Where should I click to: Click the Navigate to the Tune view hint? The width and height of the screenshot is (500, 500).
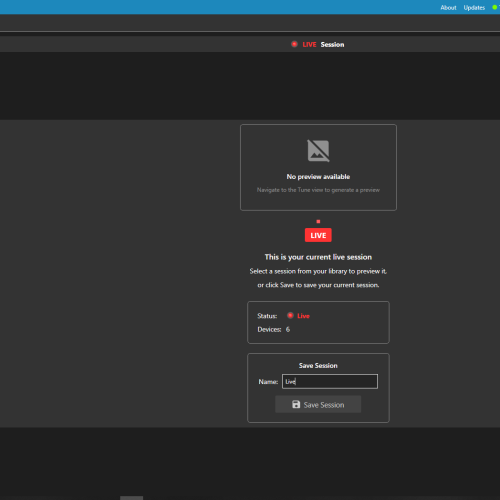pyautogui.click(x=318, y=190)
